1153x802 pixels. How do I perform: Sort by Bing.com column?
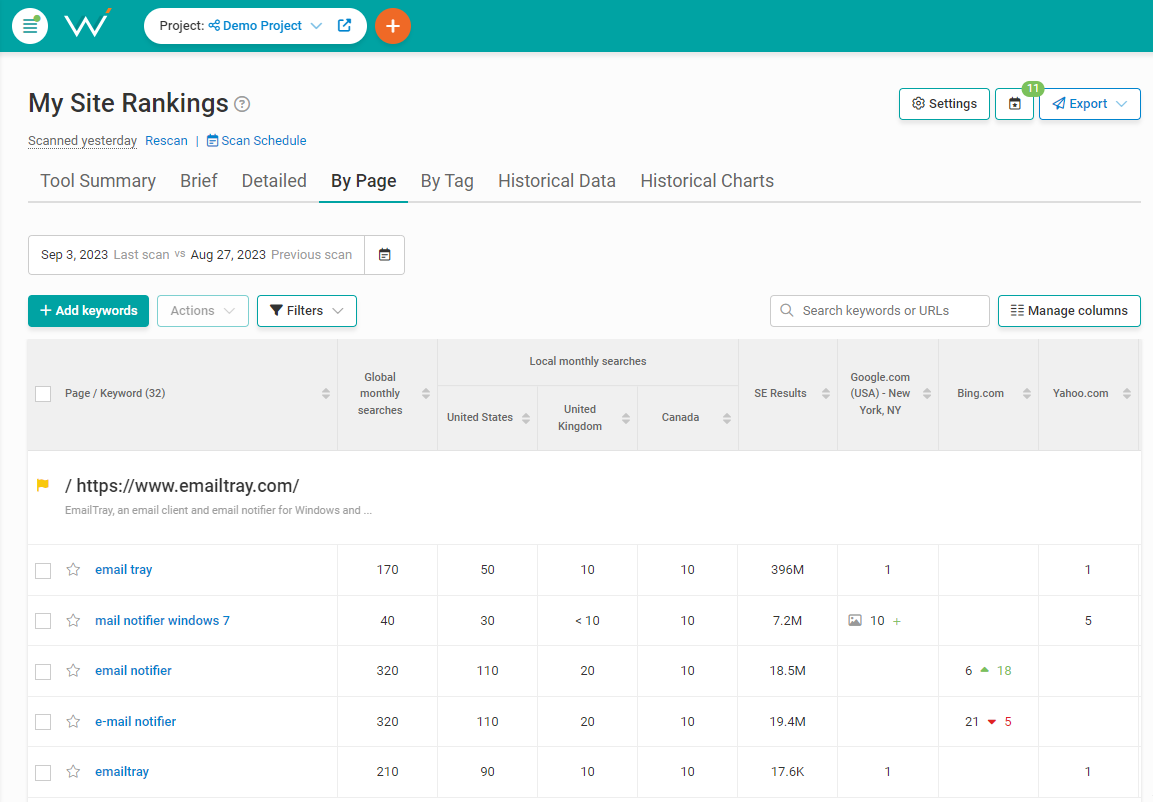click(x=1027, y=393)
